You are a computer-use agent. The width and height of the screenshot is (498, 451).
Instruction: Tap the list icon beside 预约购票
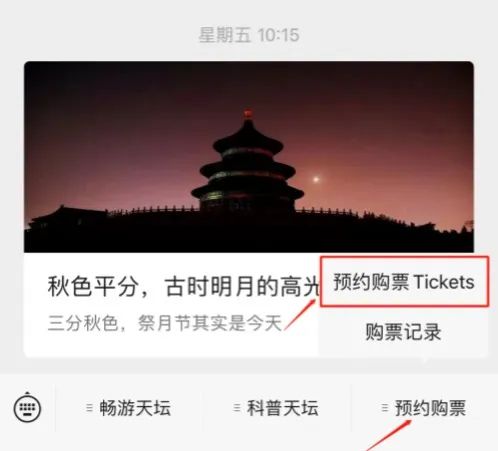385,408
